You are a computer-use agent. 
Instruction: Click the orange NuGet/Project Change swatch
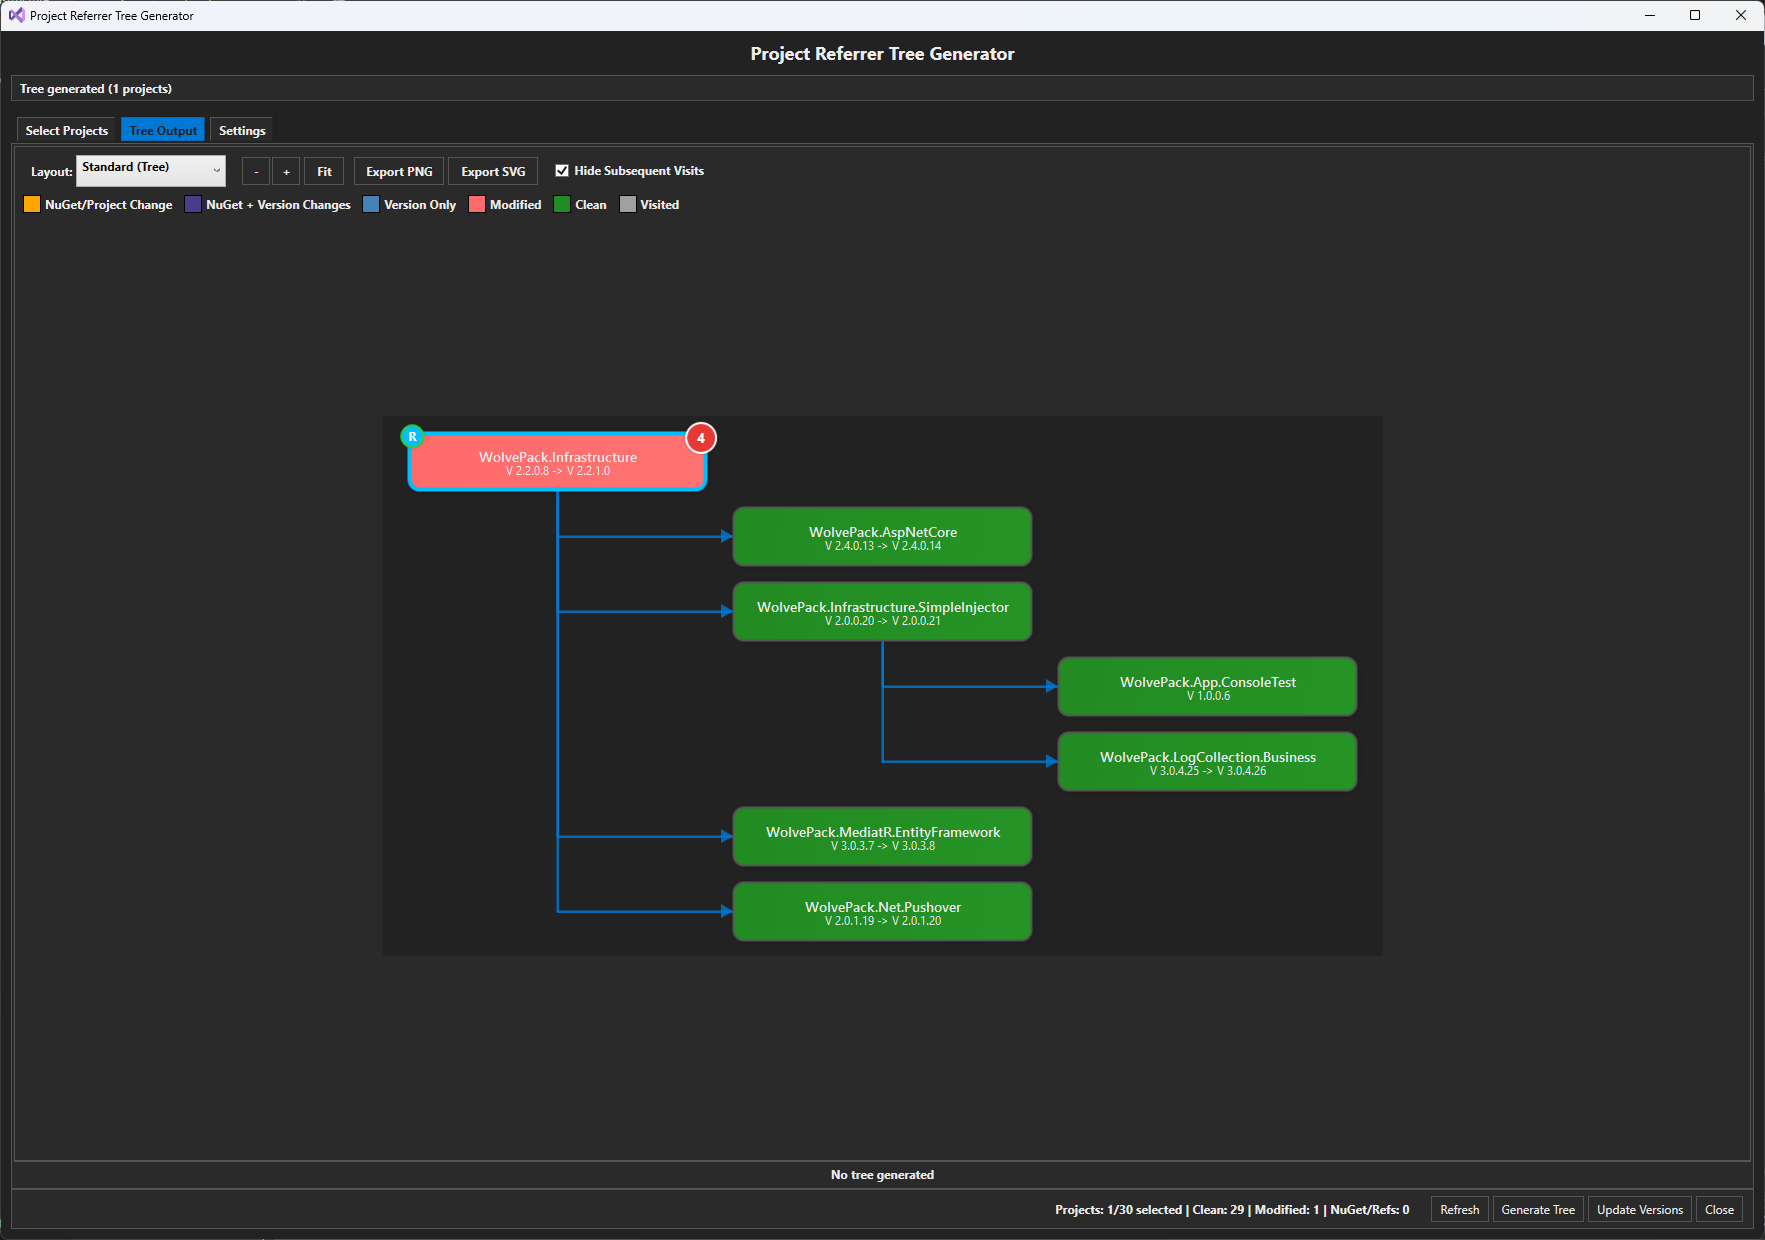point(31,204)
